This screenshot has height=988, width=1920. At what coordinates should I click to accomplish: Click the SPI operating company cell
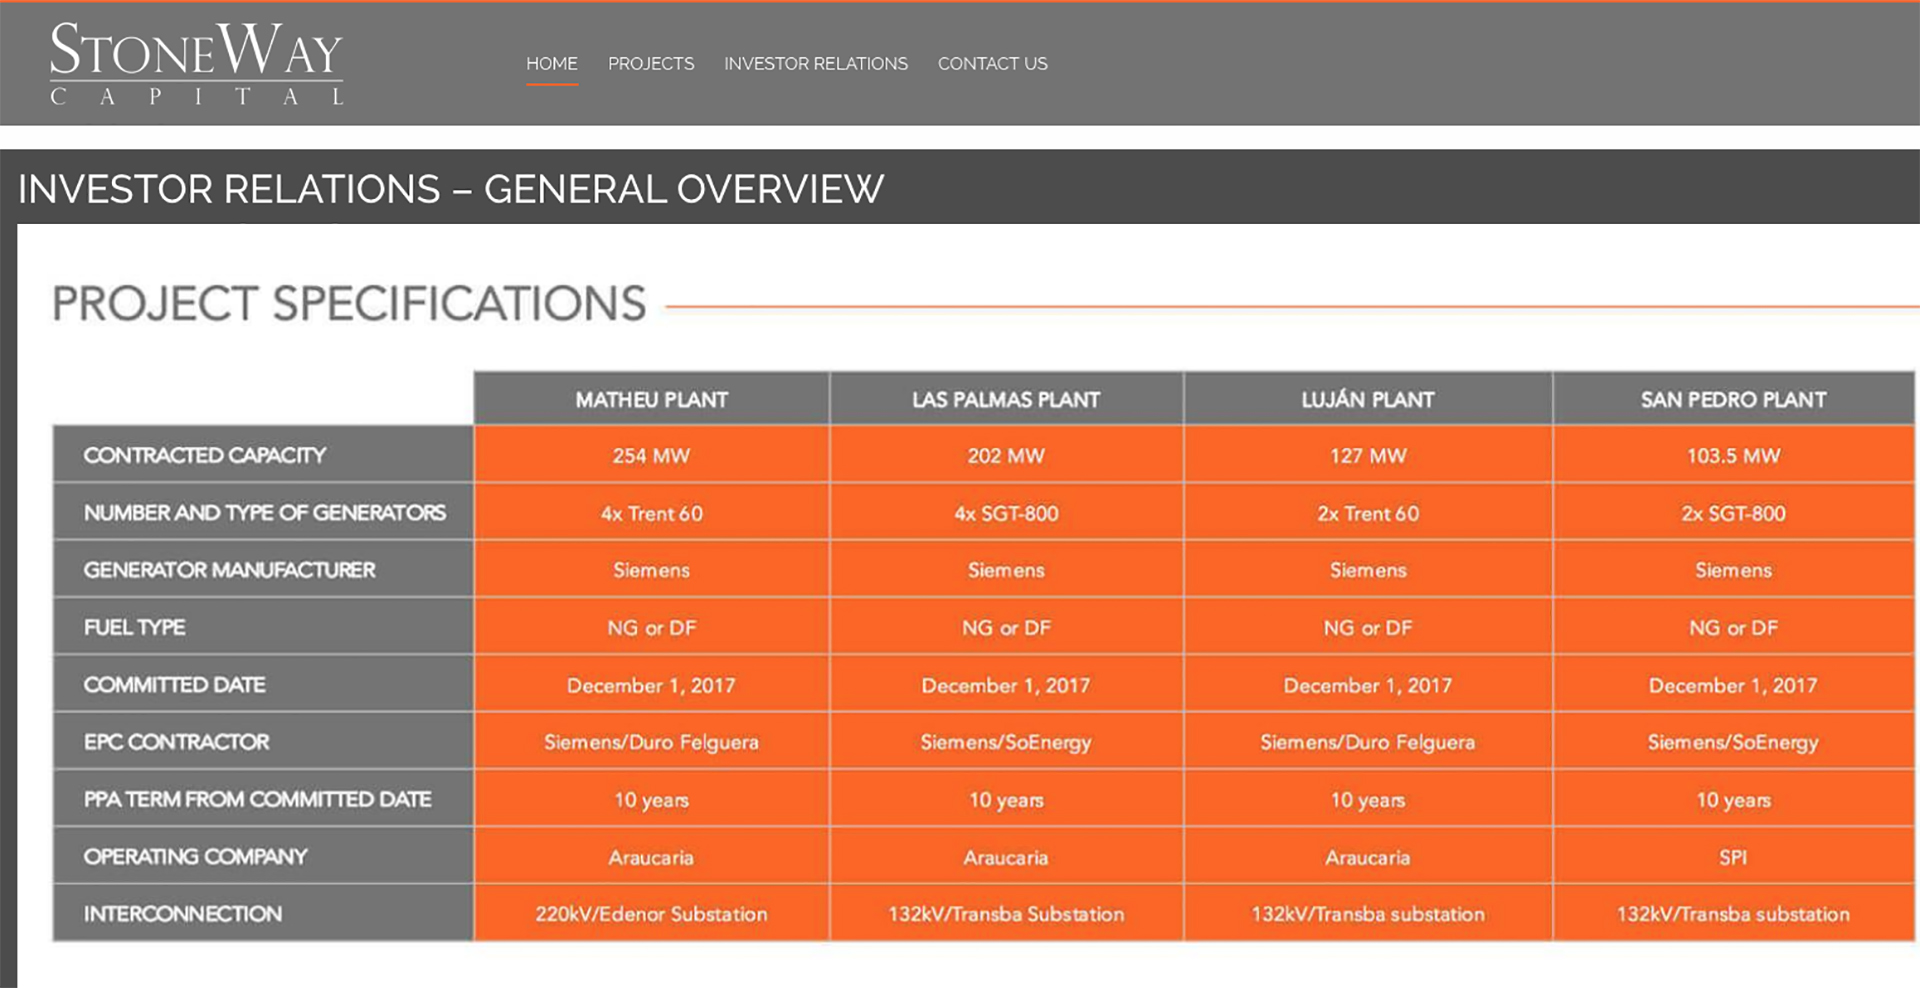(1734, 857)
